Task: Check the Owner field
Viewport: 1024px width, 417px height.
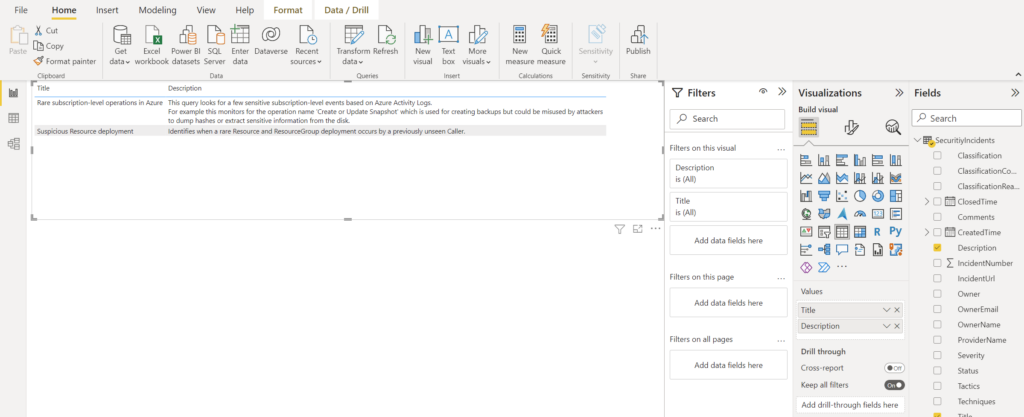Action: click(x=937, y=294)
